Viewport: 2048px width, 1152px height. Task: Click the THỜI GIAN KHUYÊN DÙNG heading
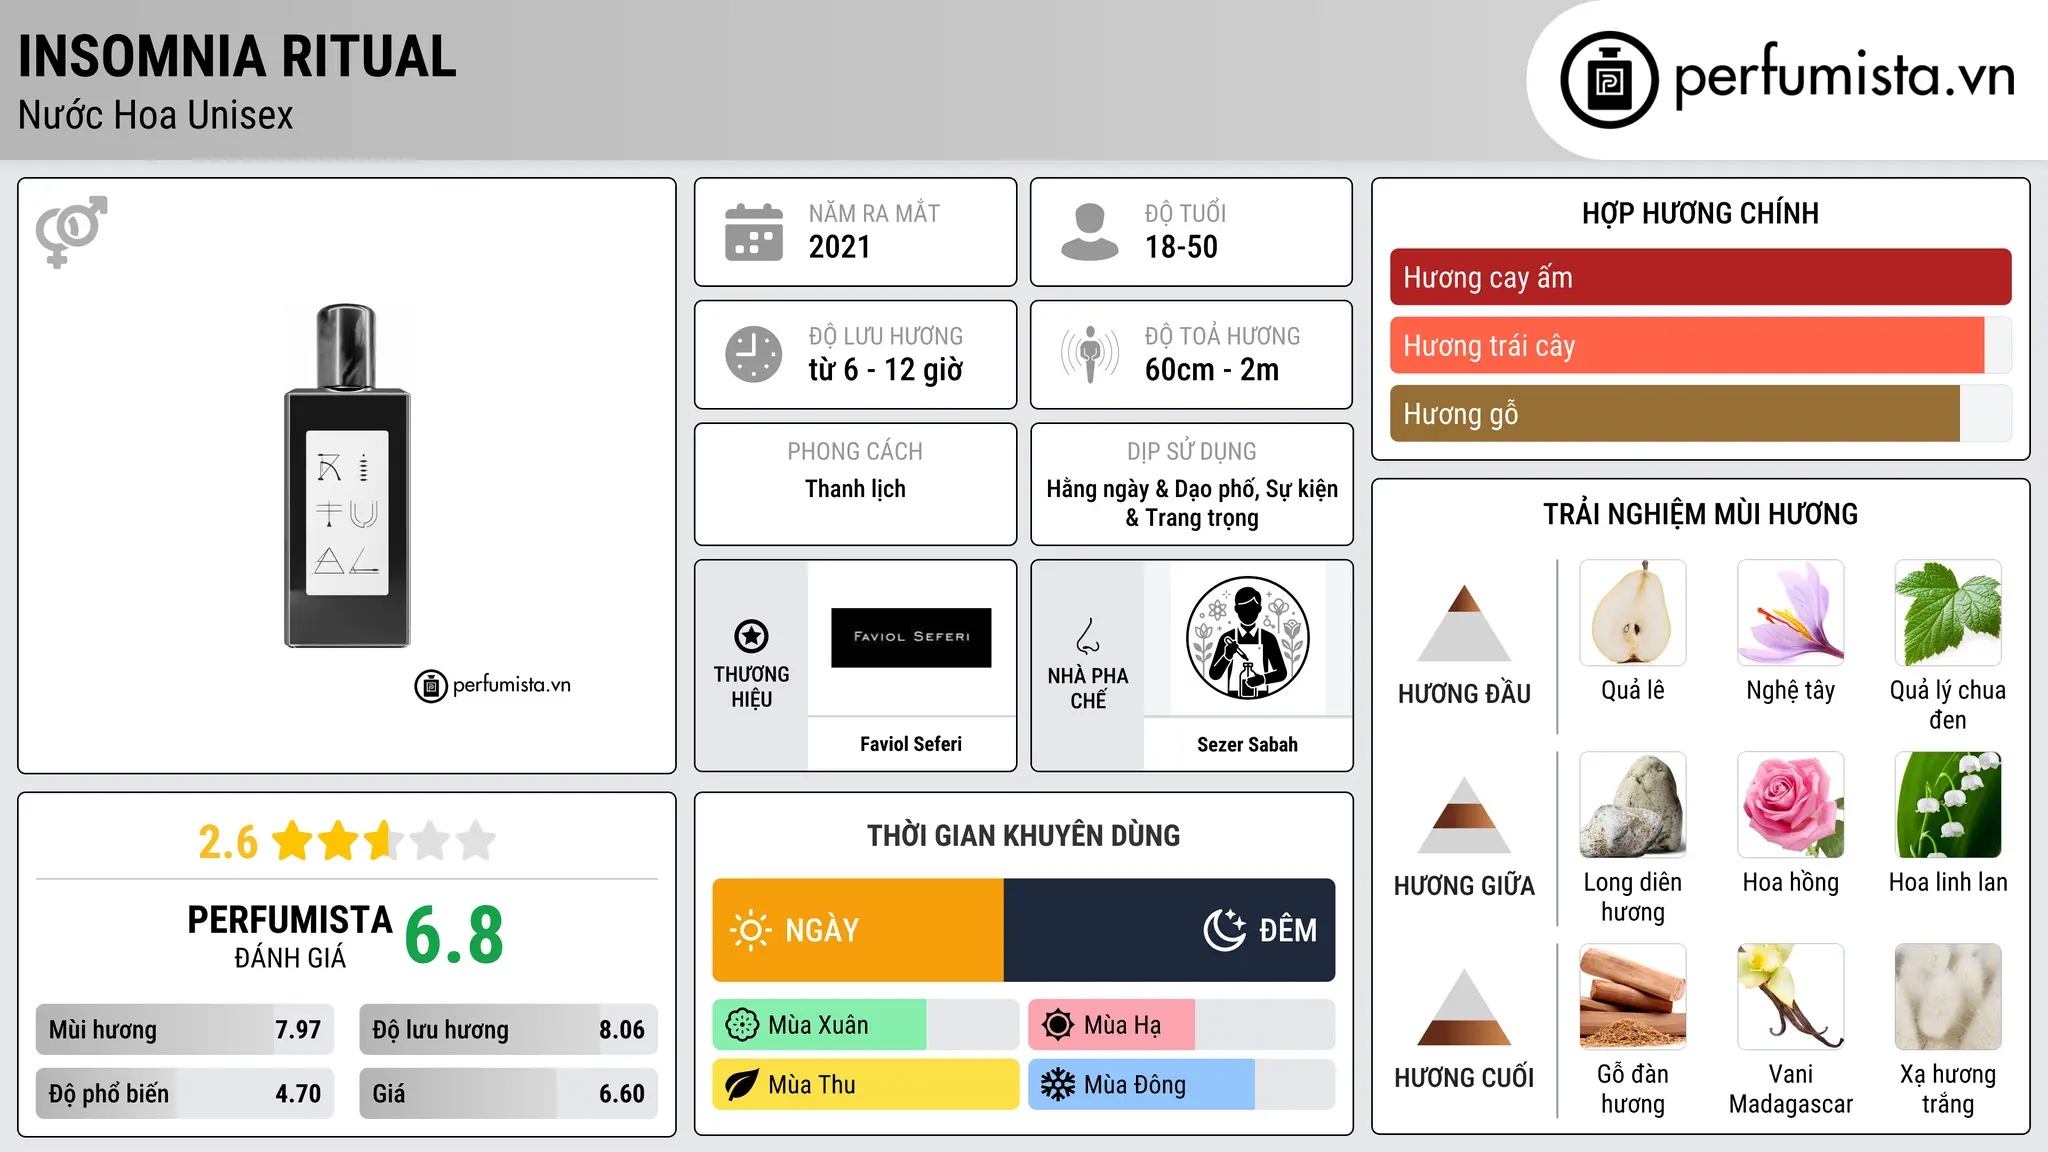(x=1023, y=835)
